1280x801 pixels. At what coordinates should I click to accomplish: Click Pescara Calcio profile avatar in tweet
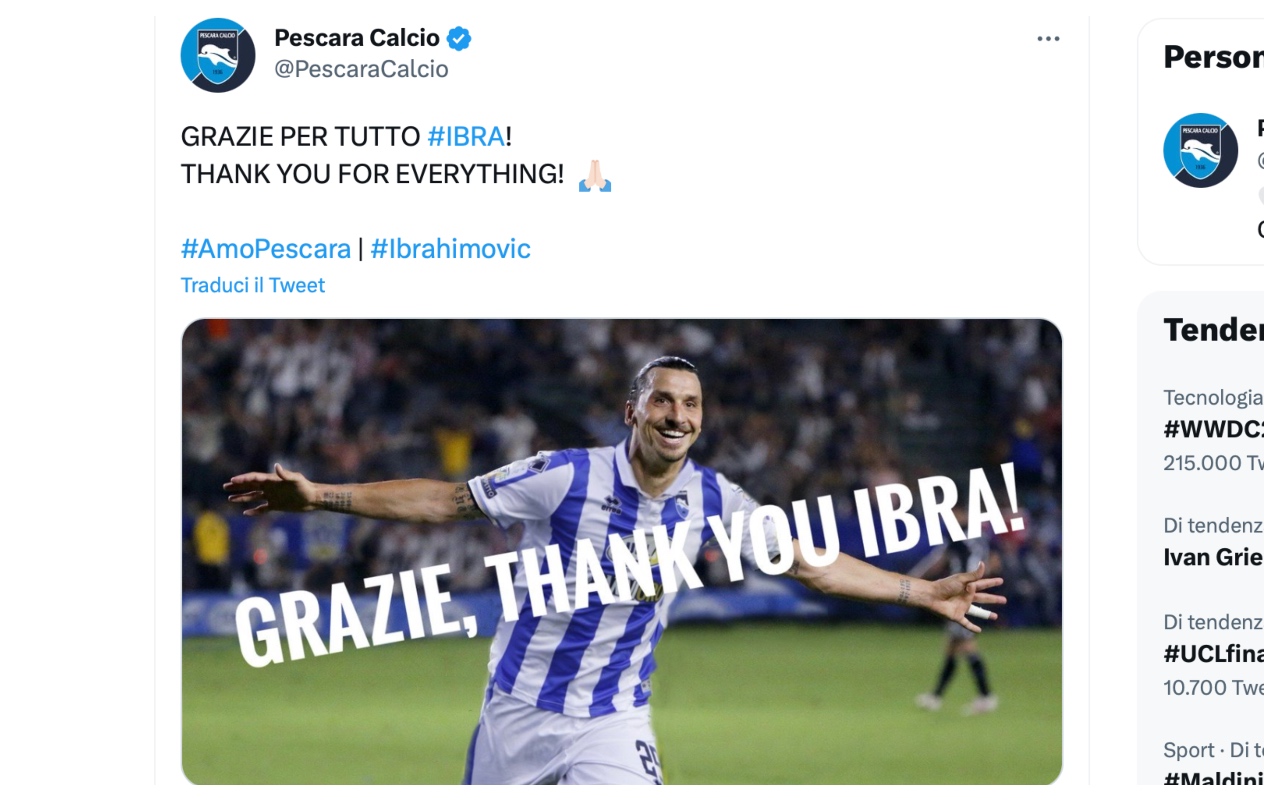218,55
